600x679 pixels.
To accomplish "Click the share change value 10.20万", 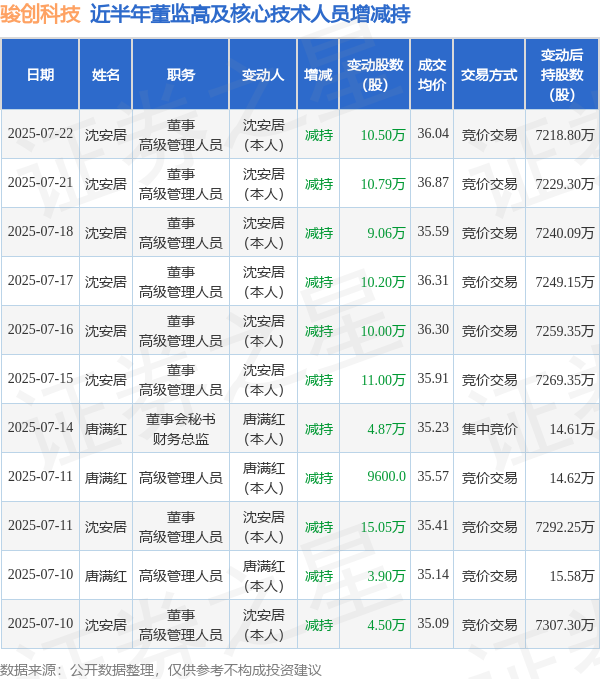I will coord(383,282).
